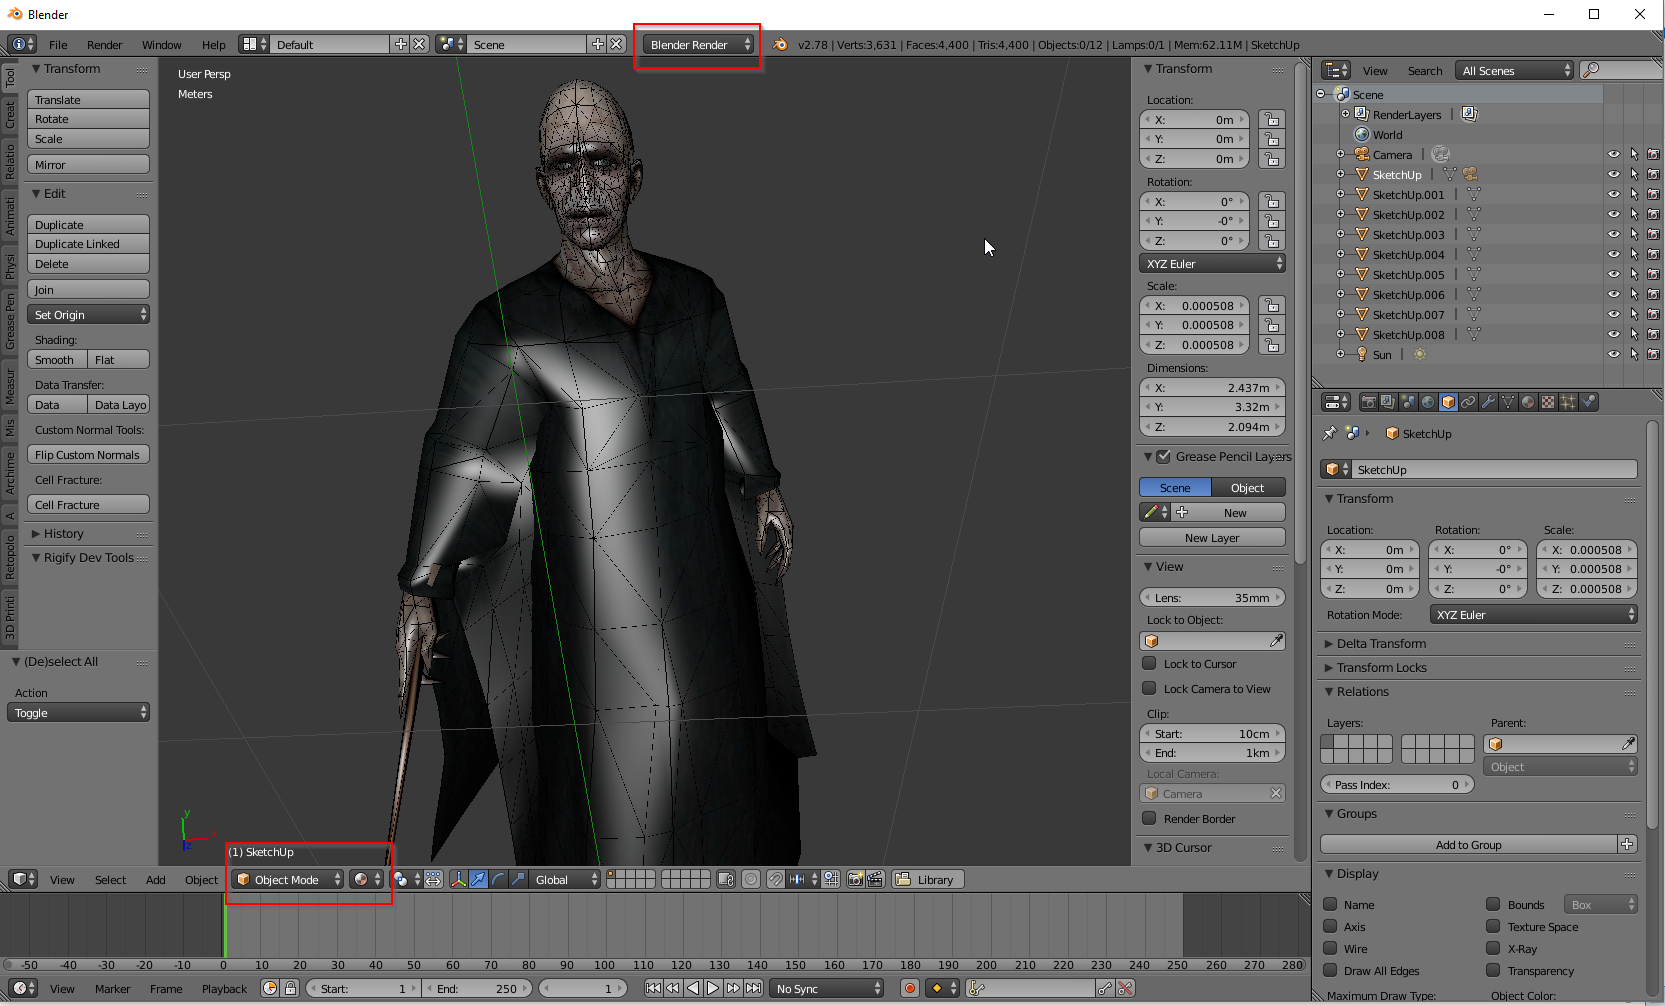
Task: Select the rotate manipulator arc icon
Action: 498,879
